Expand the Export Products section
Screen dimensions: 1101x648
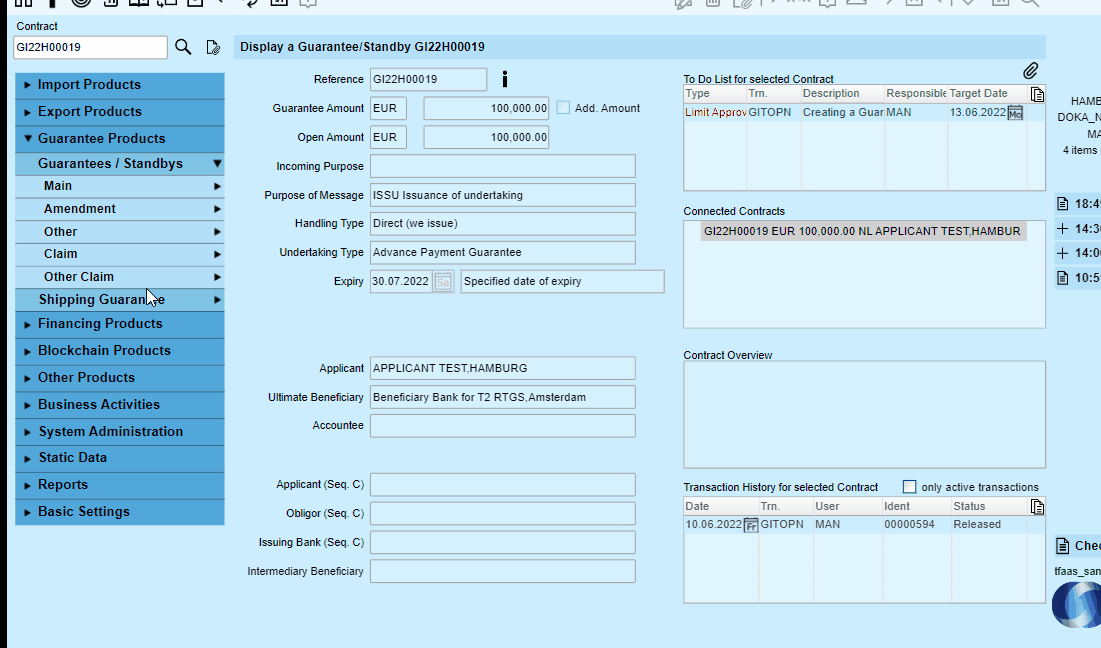pyautogui.click(x=120, y=112)
